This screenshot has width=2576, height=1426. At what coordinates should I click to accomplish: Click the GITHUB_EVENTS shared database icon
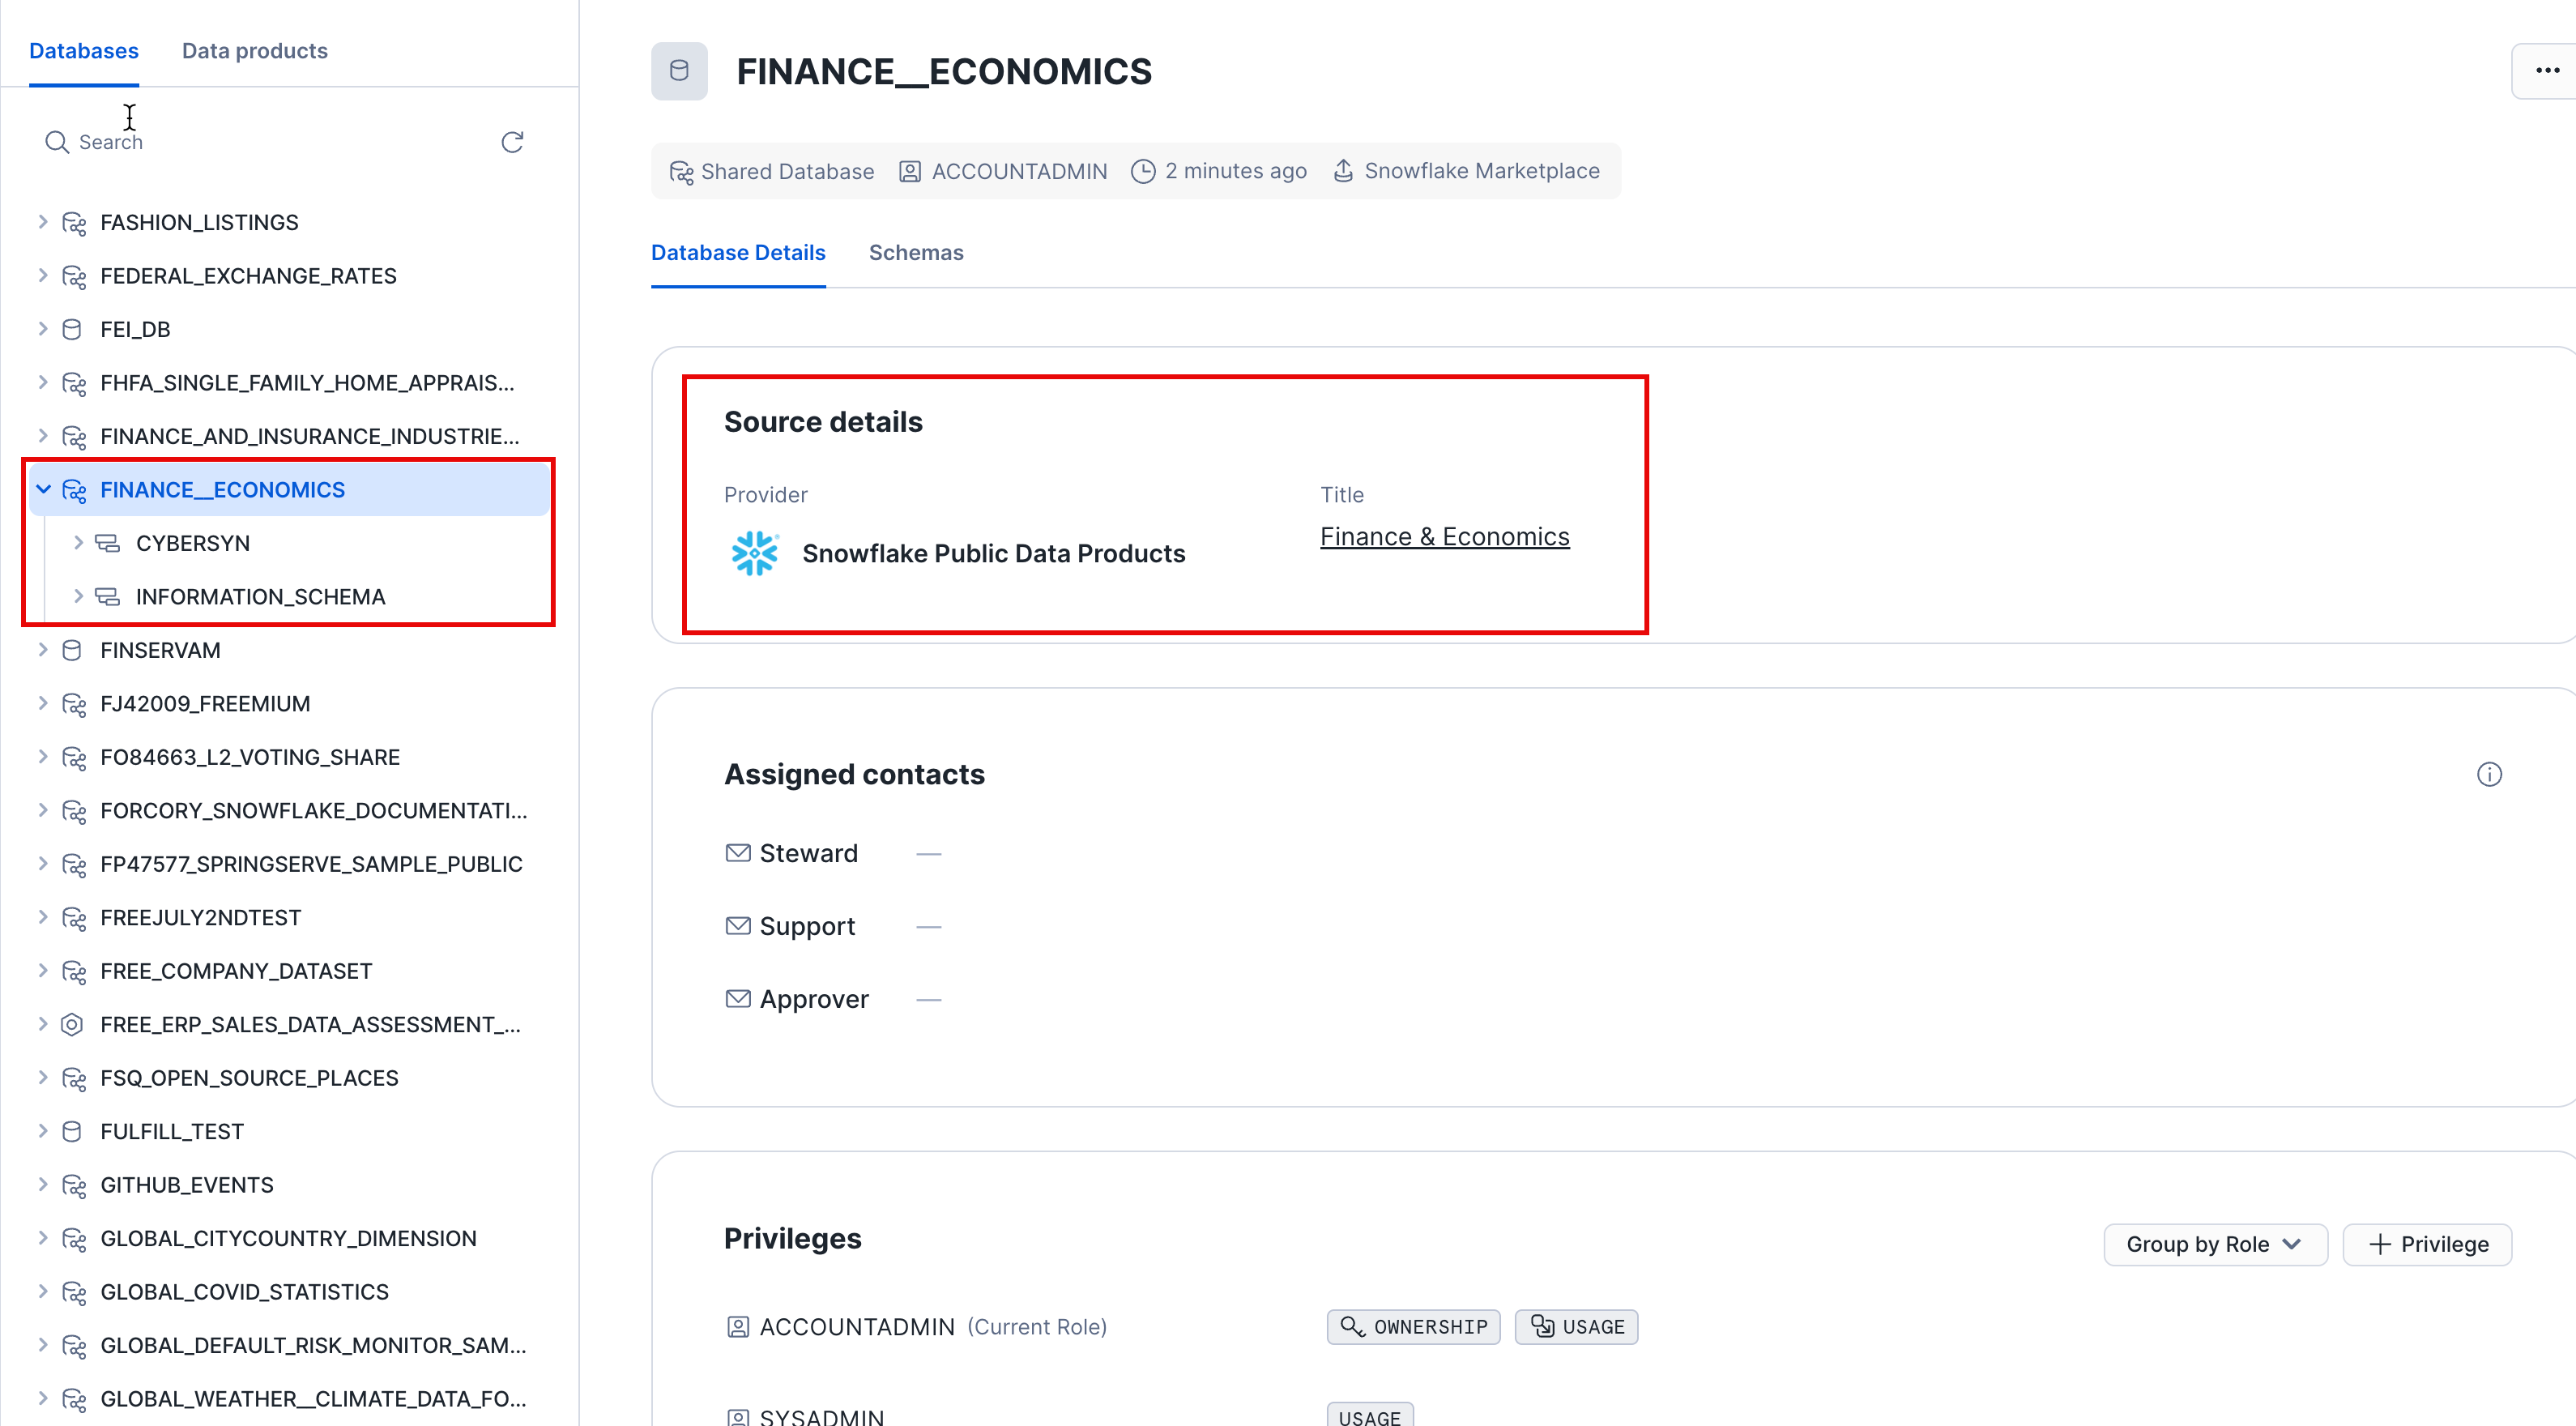pos(74,1185)
